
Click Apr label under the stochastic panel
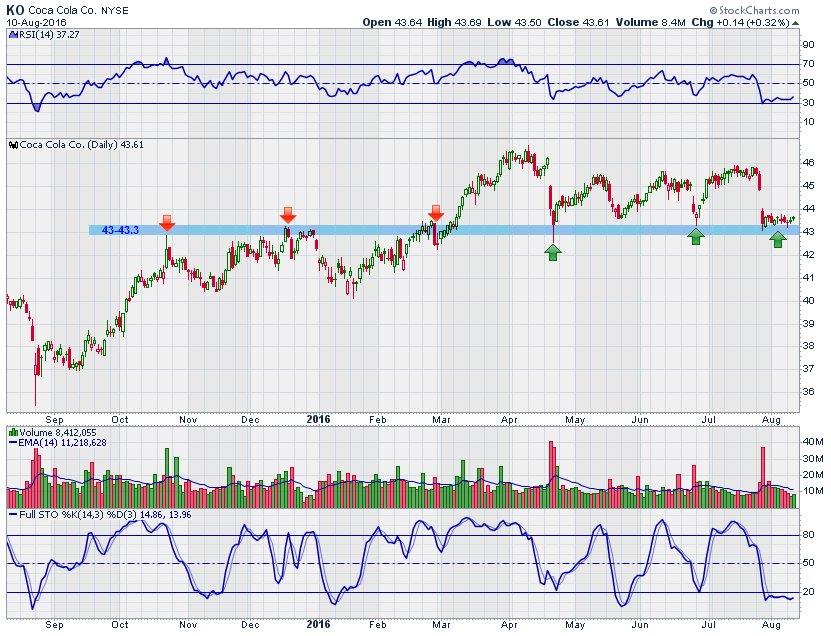pos(509,624)
